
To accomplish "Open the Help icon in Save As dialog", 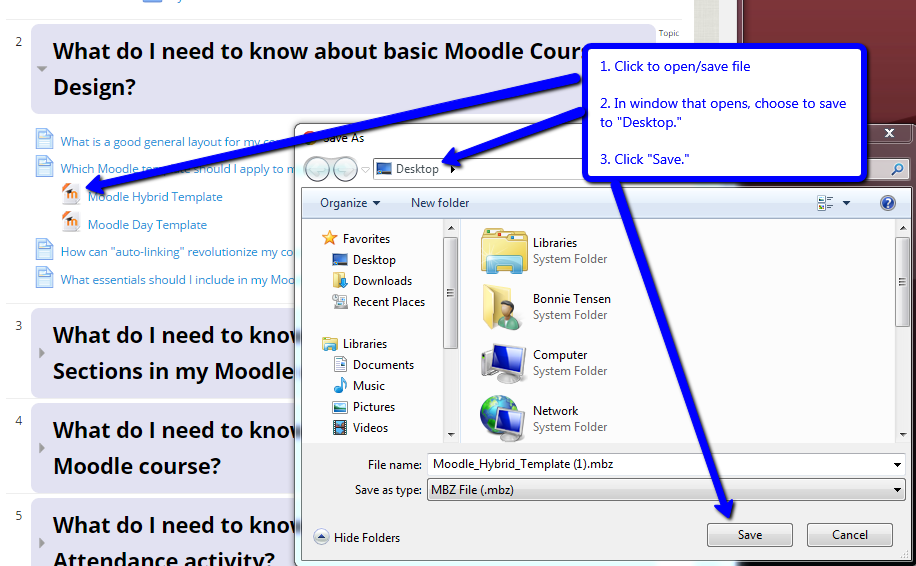I will click(x=887, y=203).
